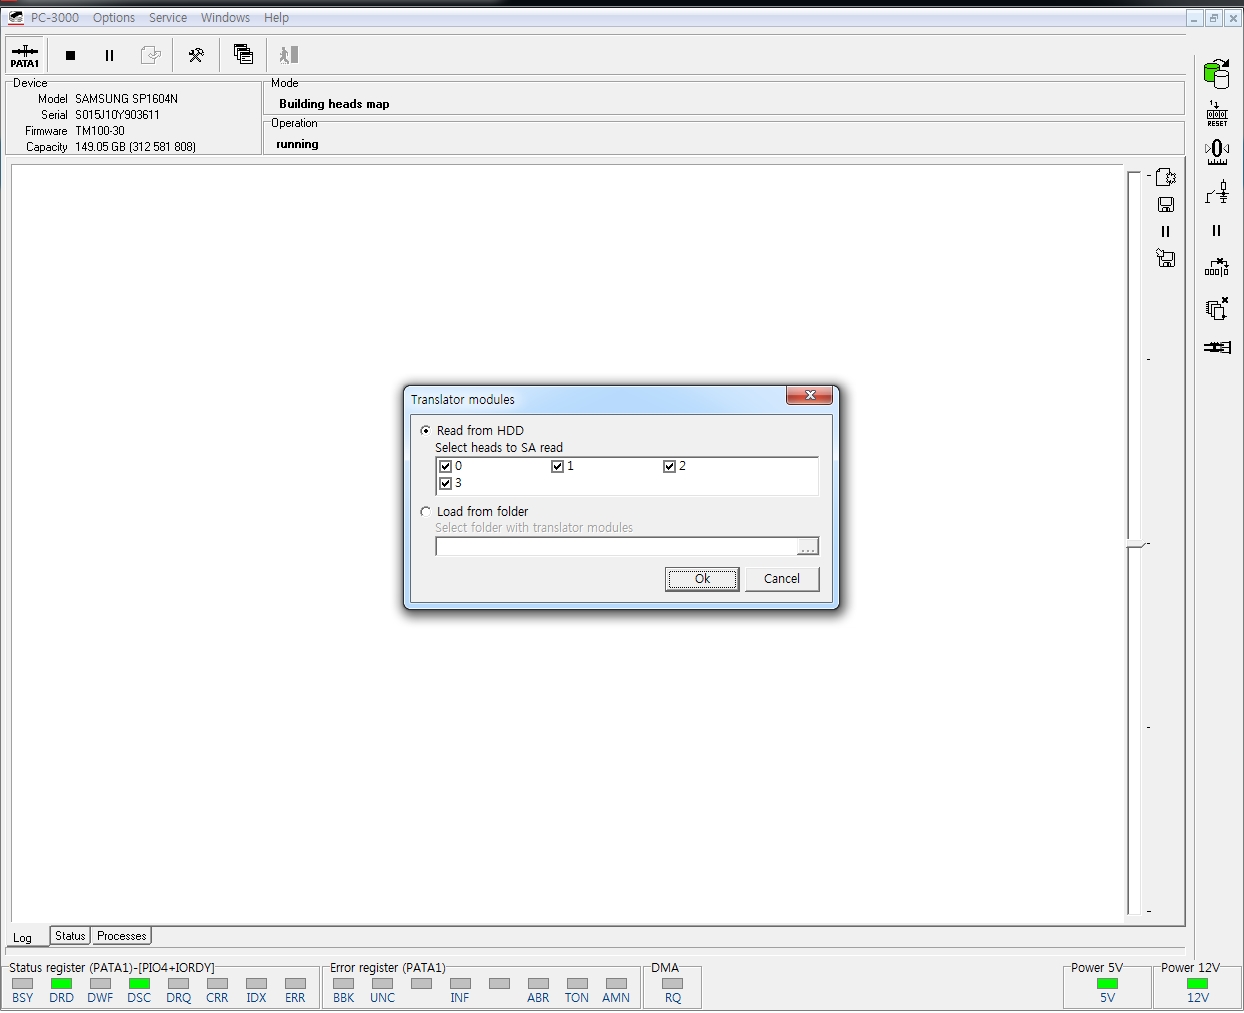This screenshot has width=1244, height=1013.
Task: Stop the running operation
Action: click(70, 55)
